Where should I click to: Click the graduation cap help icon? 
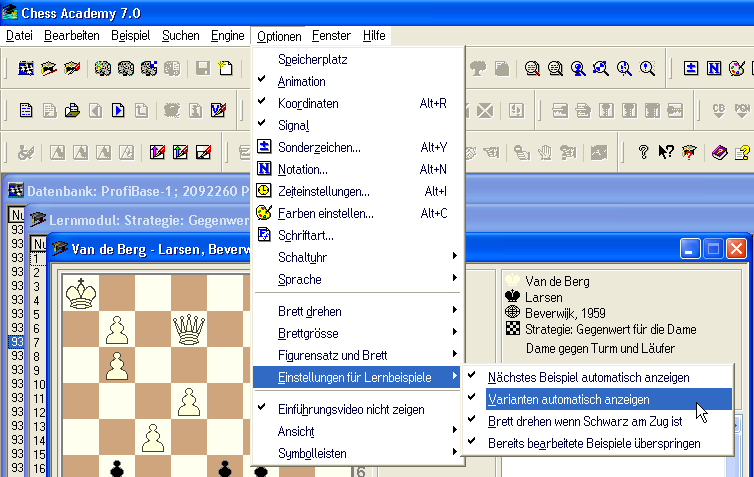689,152
